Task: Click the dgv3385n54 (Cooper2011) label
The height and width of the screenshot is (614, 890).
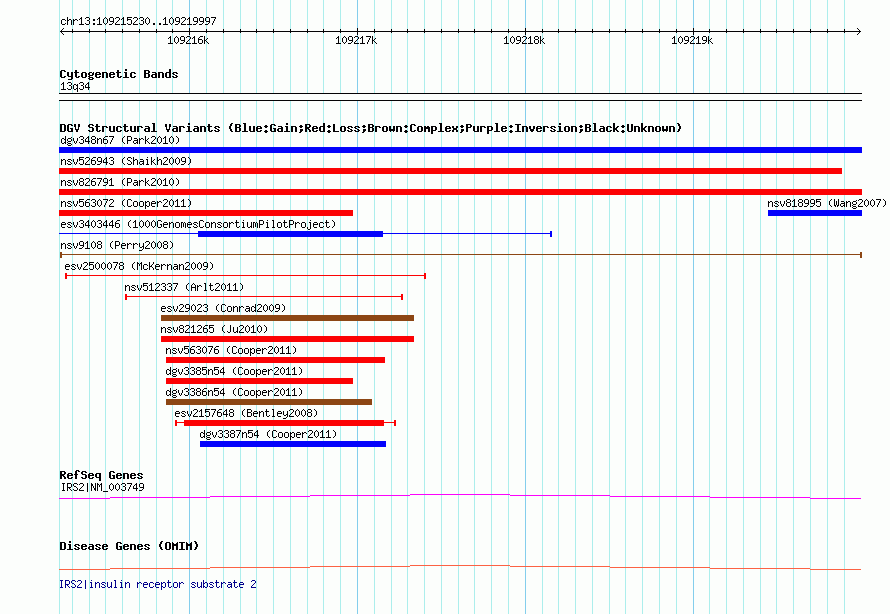Action: pos(234,371)
